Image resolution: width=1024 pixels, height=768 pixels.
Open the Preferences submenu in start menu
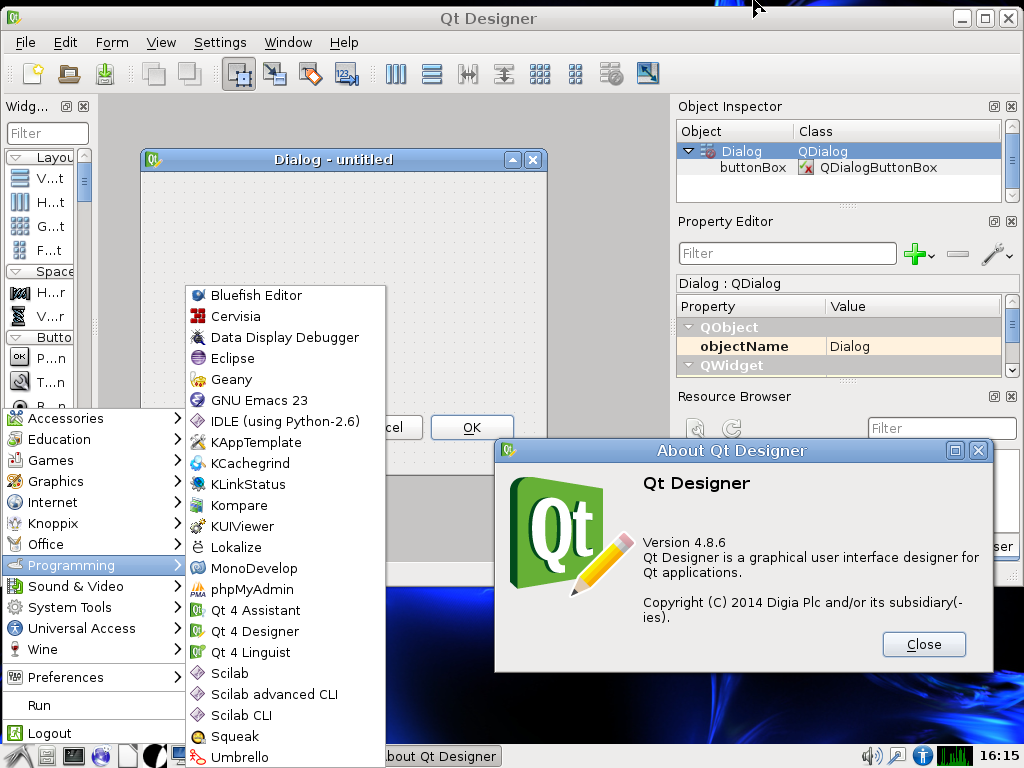[x=94, y=677]
